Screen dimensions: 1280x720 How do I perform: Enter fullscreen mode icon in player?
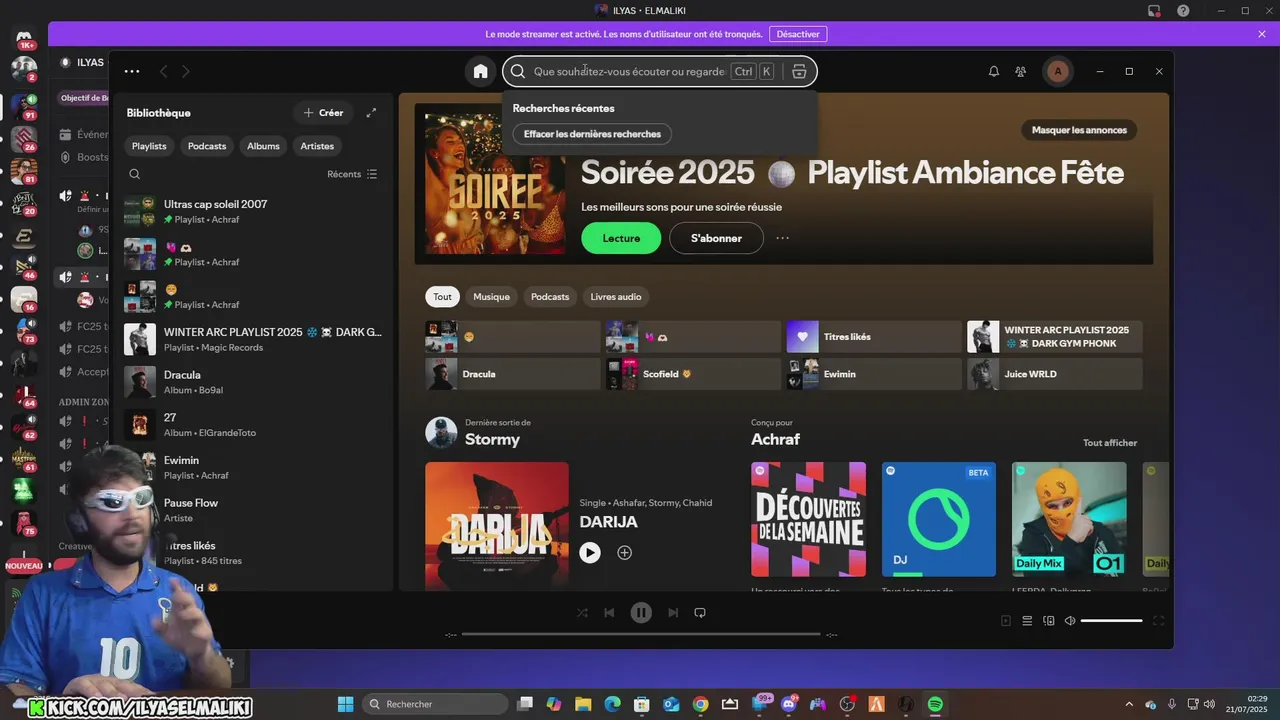(x=1159, y=621)
